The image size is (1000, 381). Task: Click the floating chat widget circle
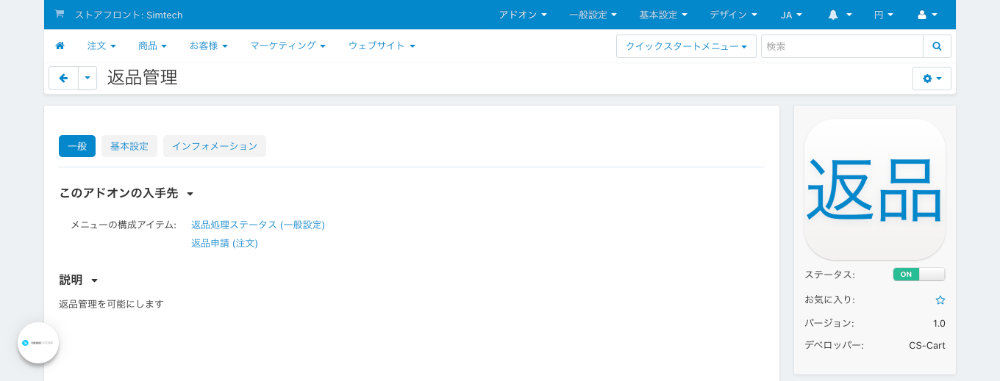click(x=38, y=343)
